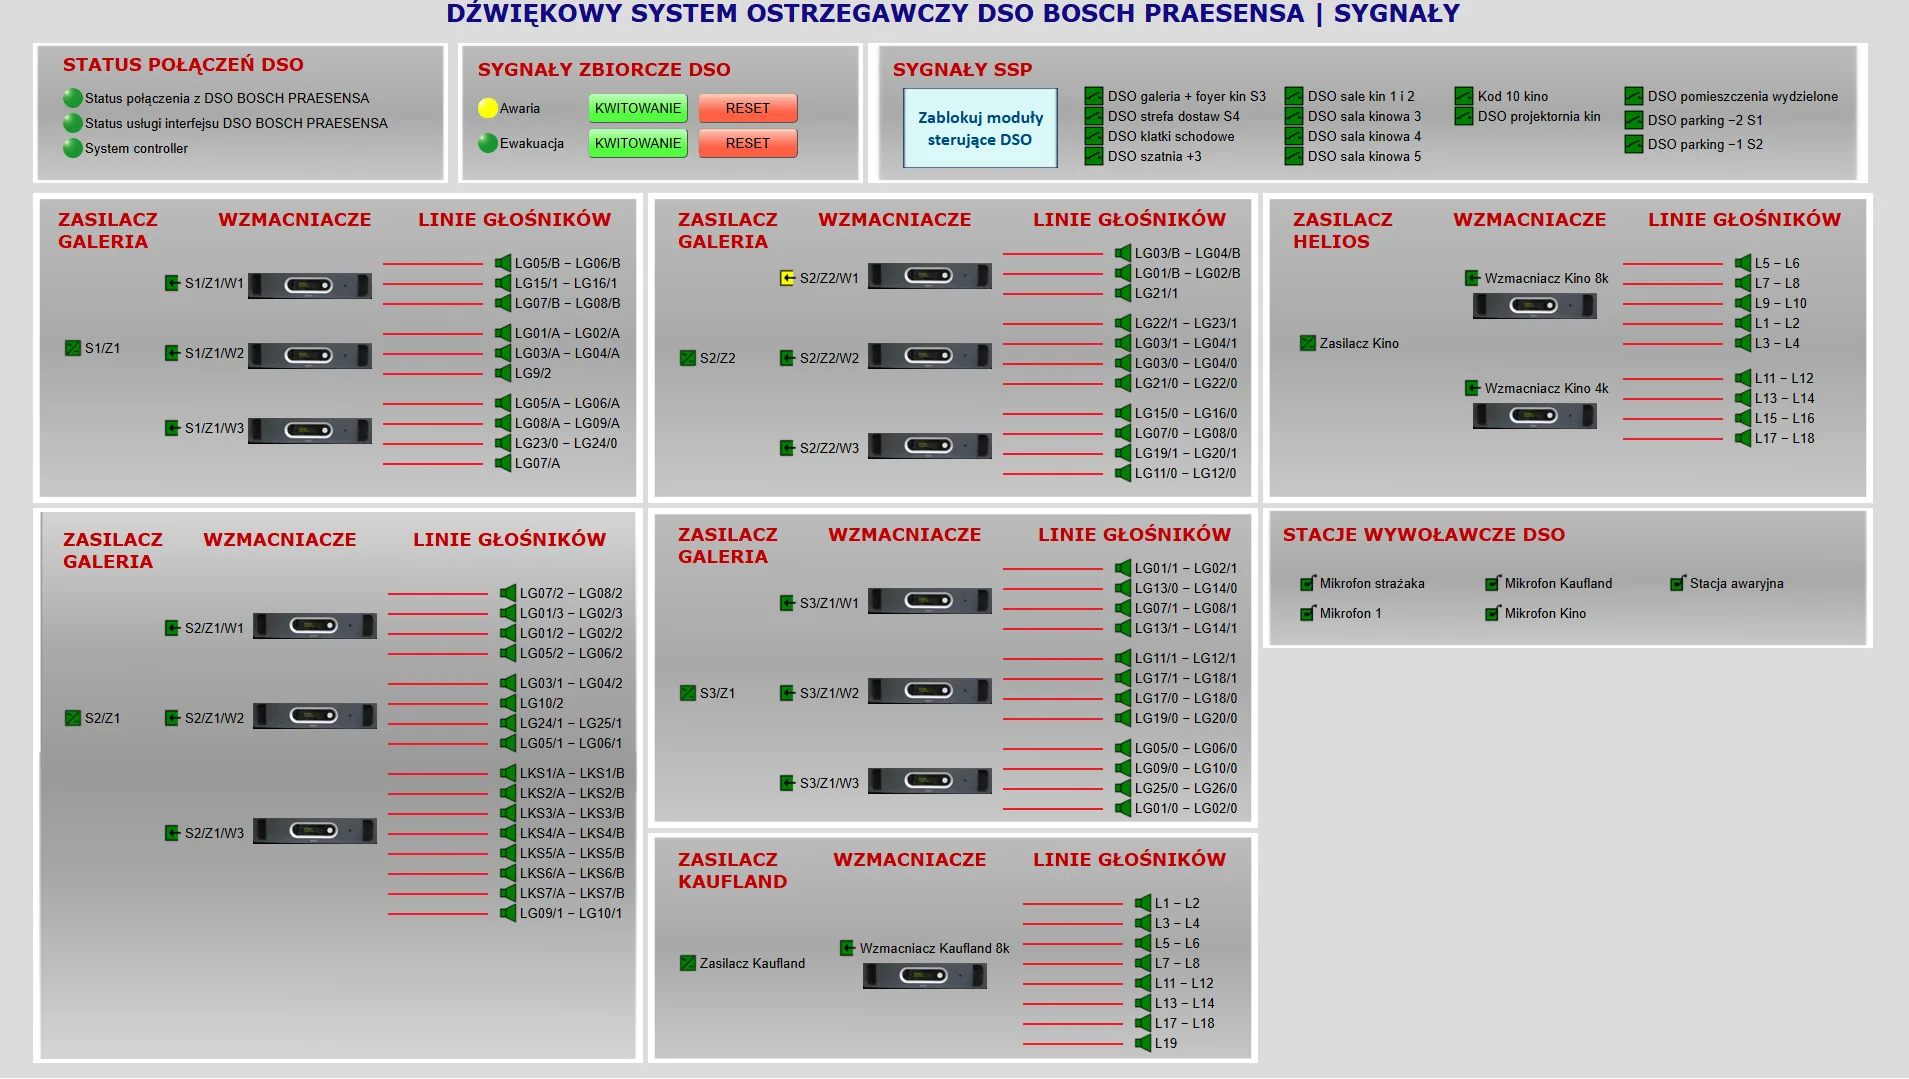Screen dimensions: 1909x1079
Task: Click the S3/Z1/W2 amplifier status icon
Action: tap(787, 693)
